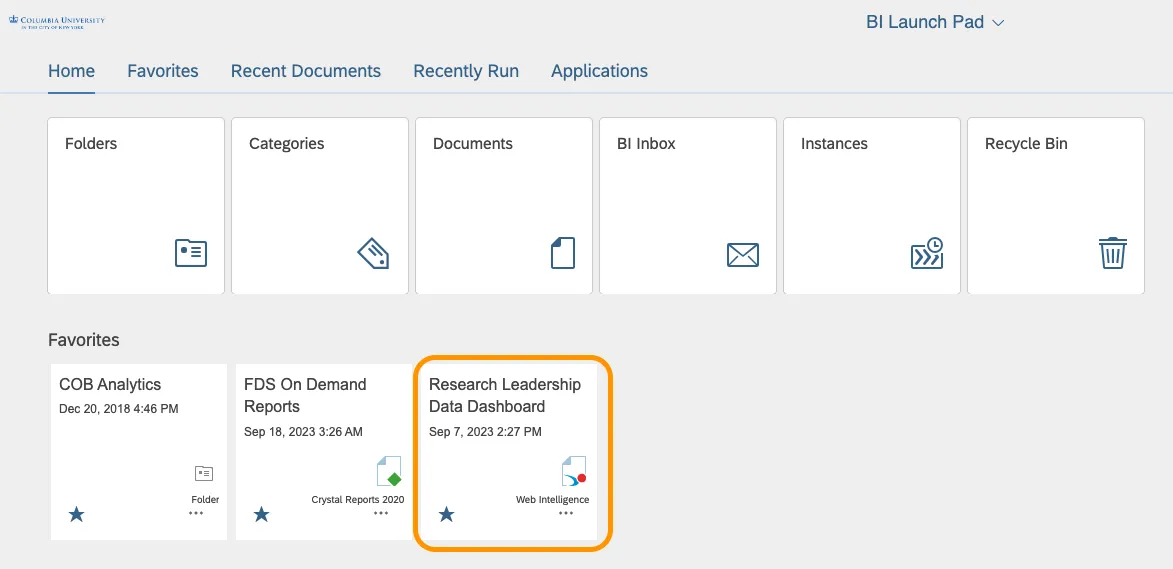
Task: Click the BI Launch Pad title text
Action: [x=925, y=22]
